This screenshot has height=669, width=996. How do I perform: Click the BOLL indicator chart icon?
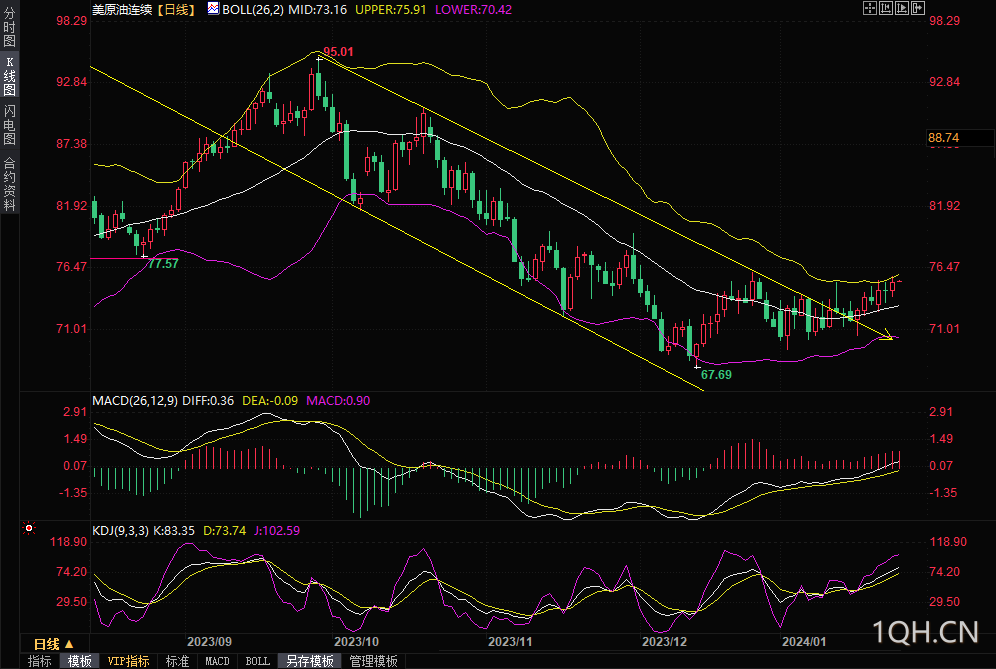tap(213, 8)
